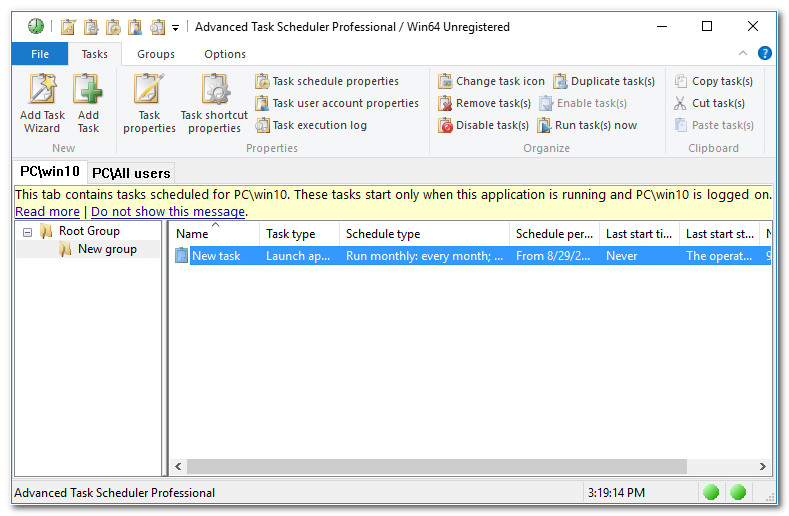Switch to the Groups ribbon tab
Image resolution: width=789 pixels, height=516 pixels.
click(156, 54)
